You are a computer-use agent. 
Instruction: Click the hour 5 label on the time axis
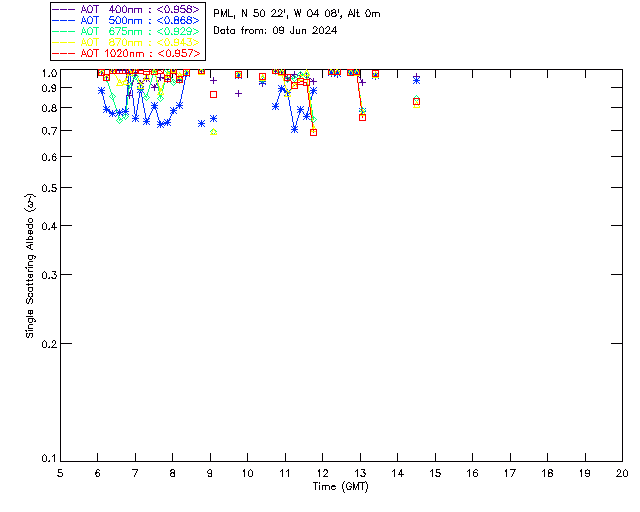(60, 473)
